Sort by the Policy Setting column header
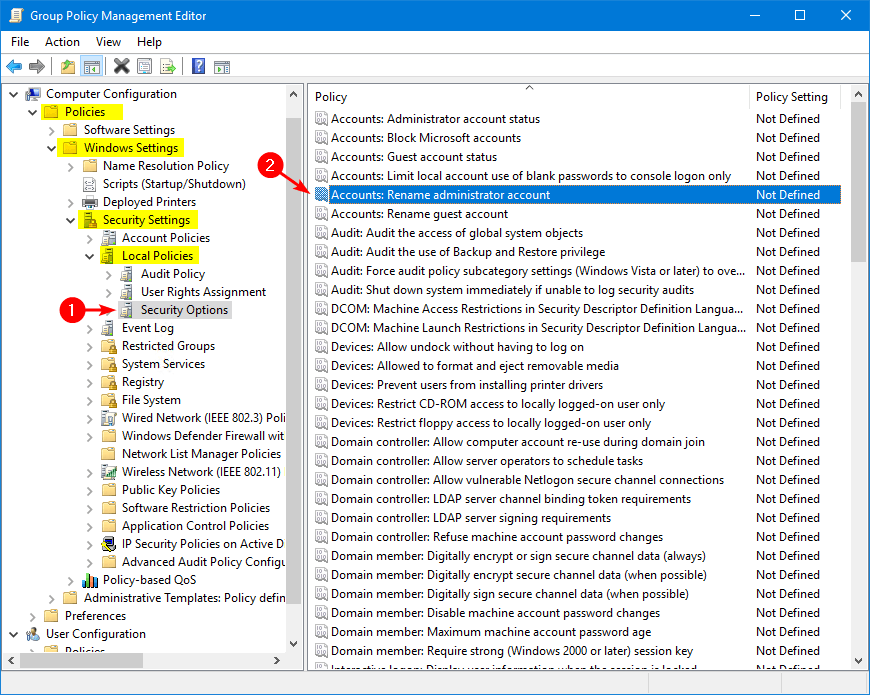Screen dimensions: 870x695 tap(791, 97)
